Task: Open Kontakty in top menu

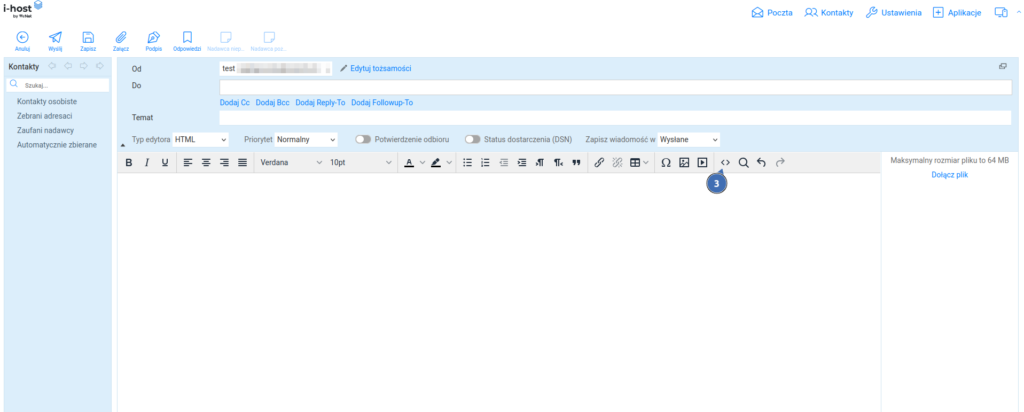Action: [x=829, y=12]
